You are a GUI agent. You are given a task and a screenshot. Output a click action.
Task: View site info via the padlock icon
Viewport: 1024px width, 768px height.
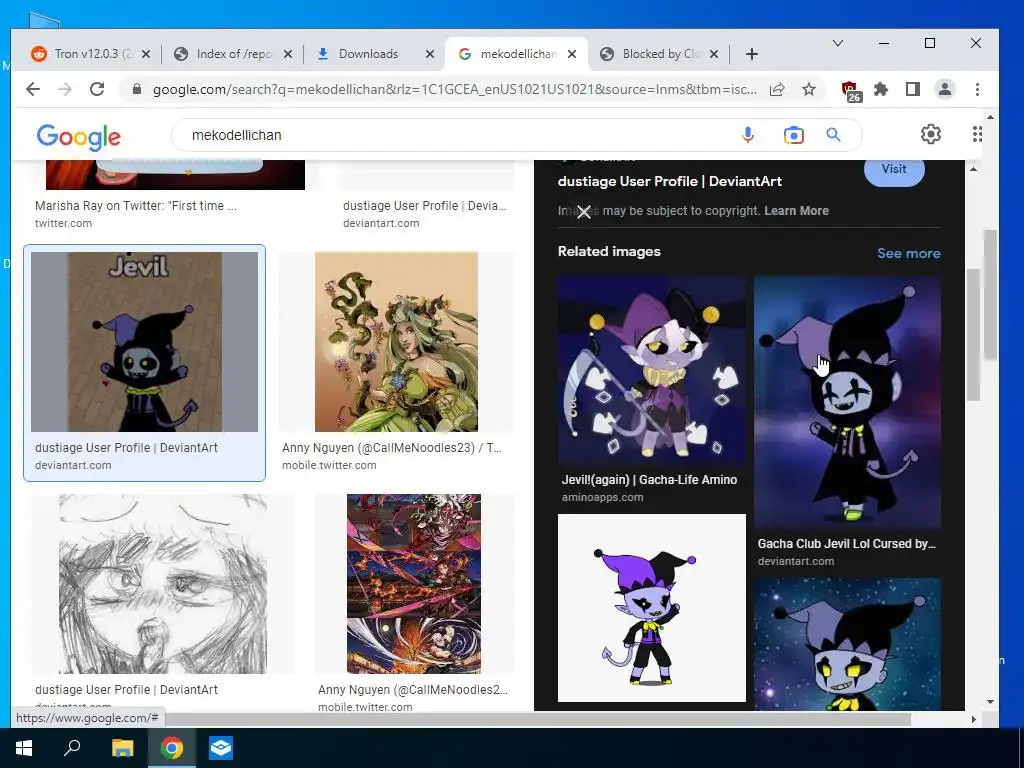(136, 89)
